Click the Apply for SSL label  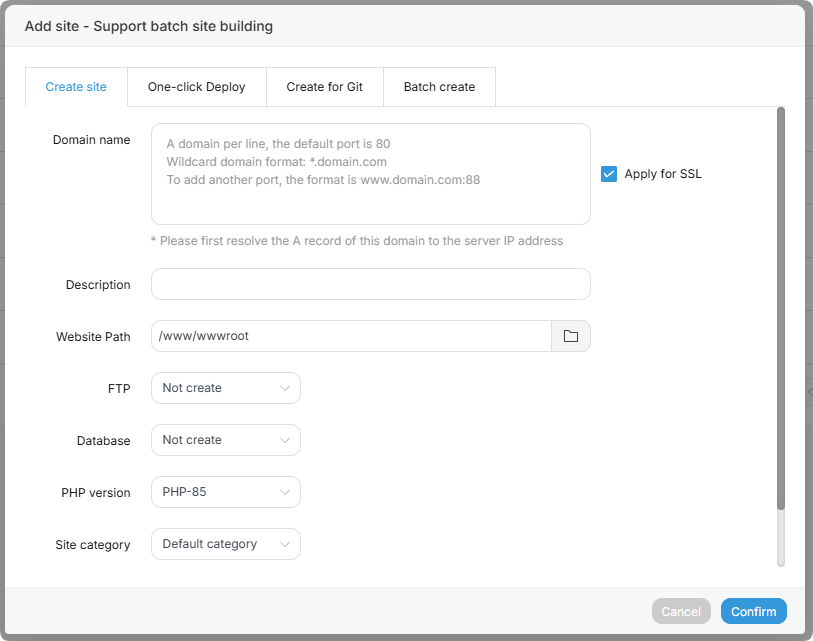coord(663,174)
